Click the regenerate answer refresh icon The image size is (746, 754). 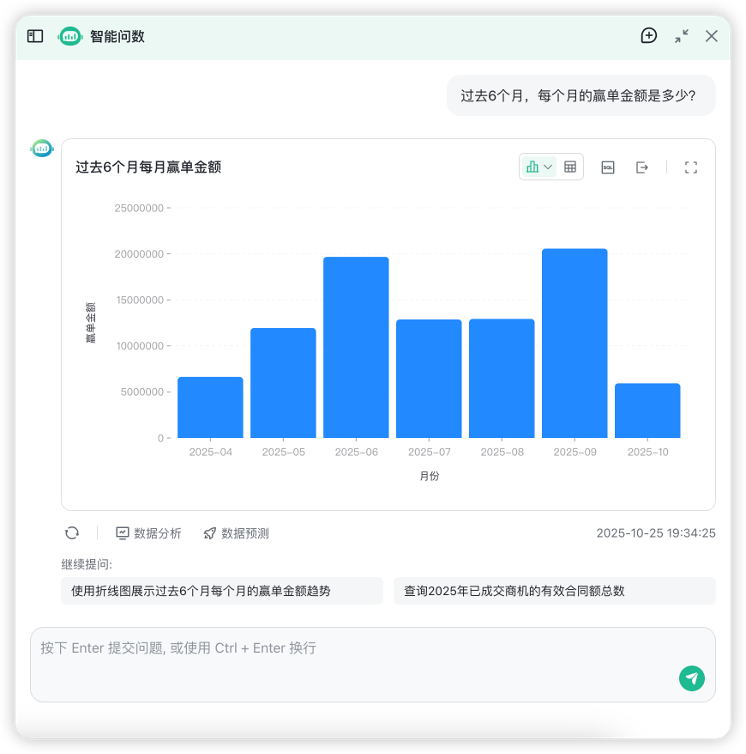[x=72, y=533]
